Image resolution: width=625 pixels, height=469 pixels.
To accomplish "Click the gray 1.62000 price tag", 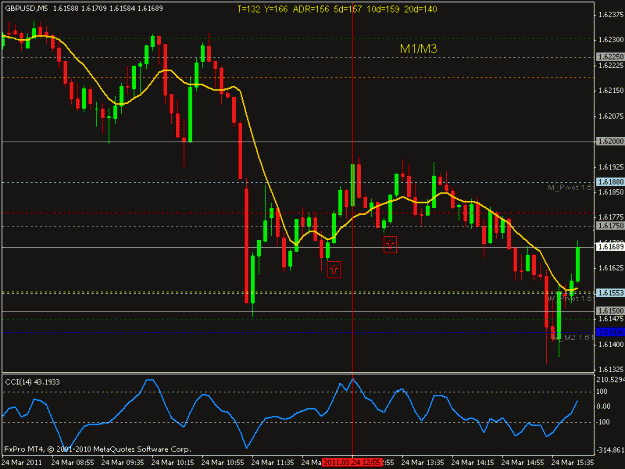I will 610,141.
